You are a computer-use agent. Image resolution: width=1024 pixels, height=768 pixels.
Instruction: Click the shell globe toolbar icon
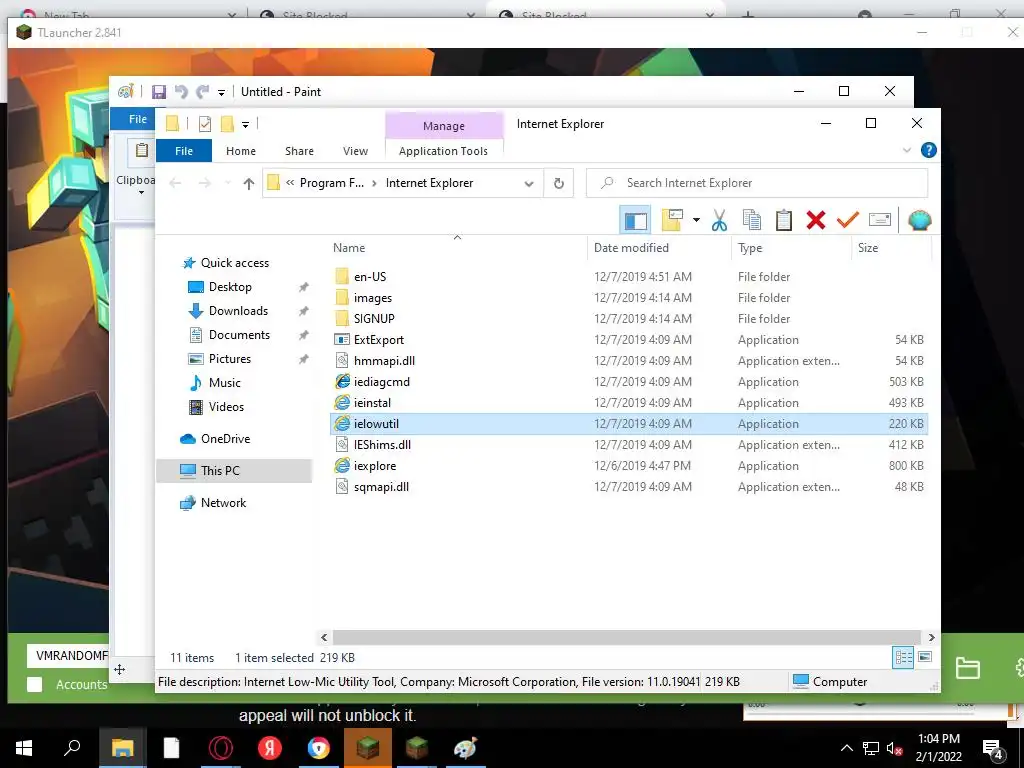919,220
